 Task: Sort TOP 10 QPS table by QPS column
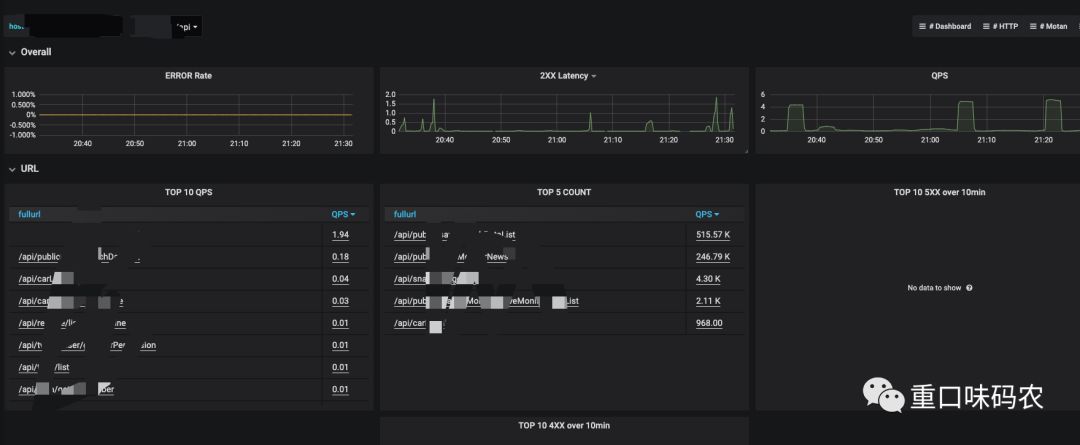click(343, 214)
